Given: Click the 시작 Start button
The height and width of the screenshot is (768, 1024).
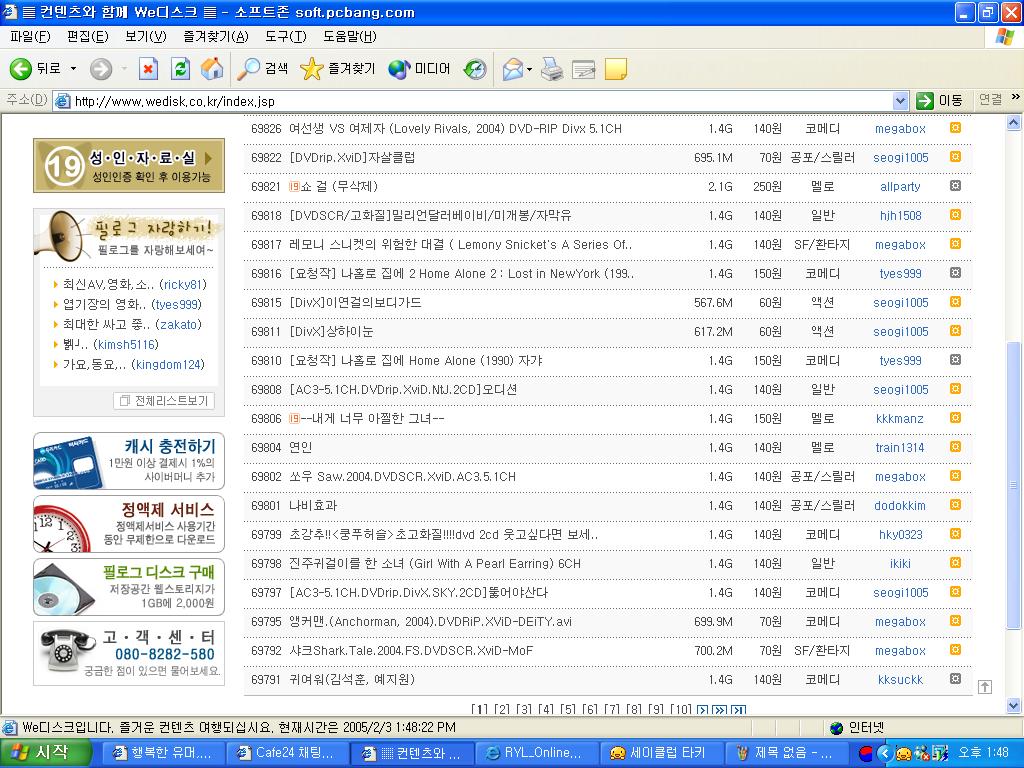Looking at the screenshot, I should 43,753.
